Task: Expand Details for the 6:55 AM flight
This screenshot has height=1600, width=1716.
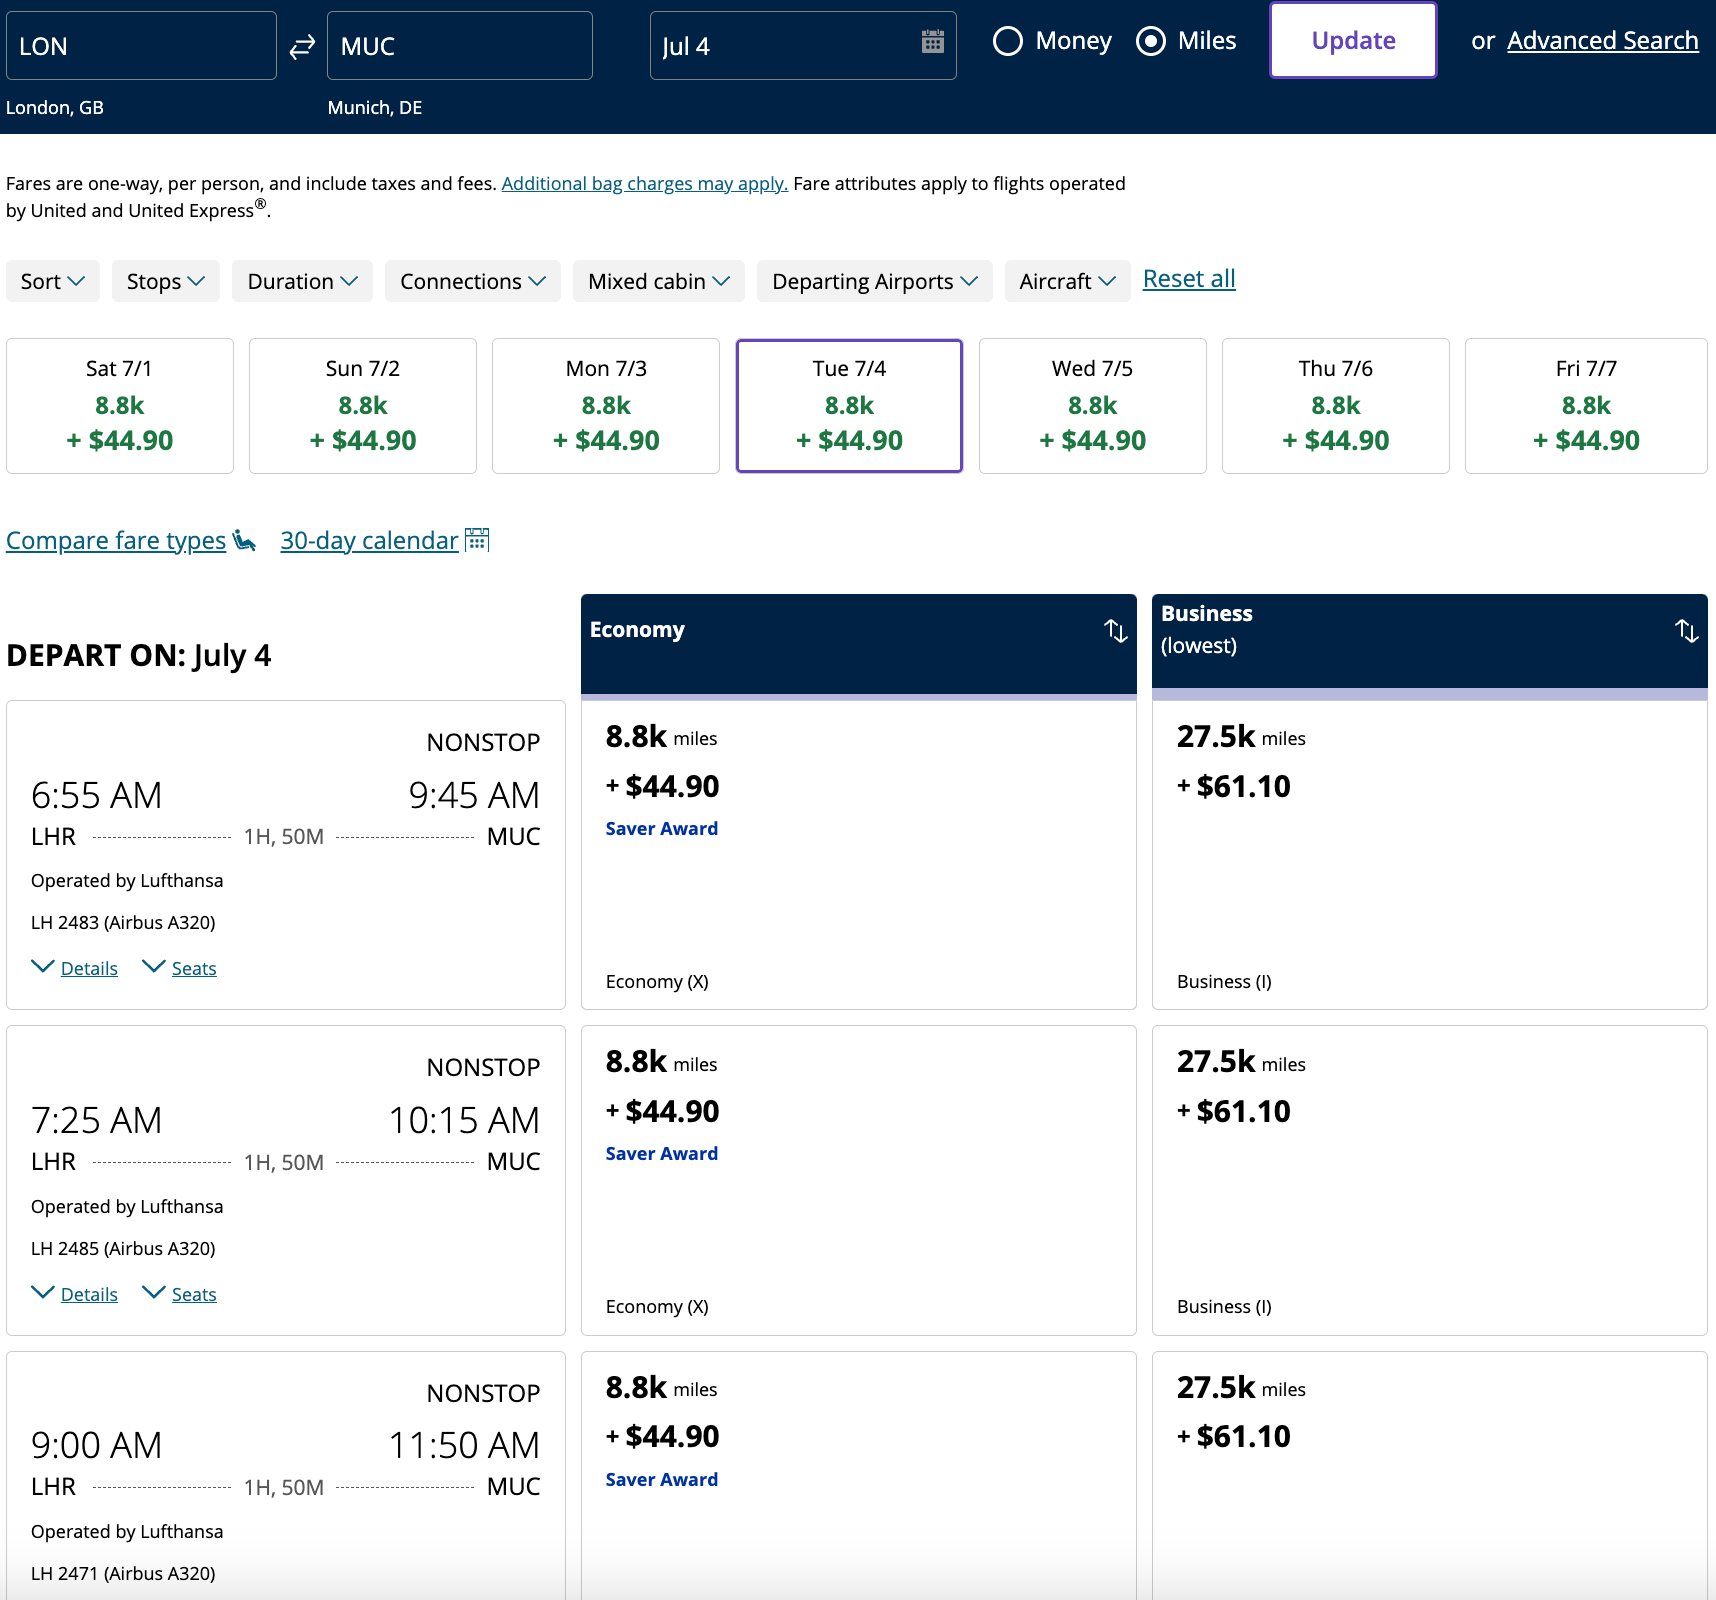Action: coord(74,967)
